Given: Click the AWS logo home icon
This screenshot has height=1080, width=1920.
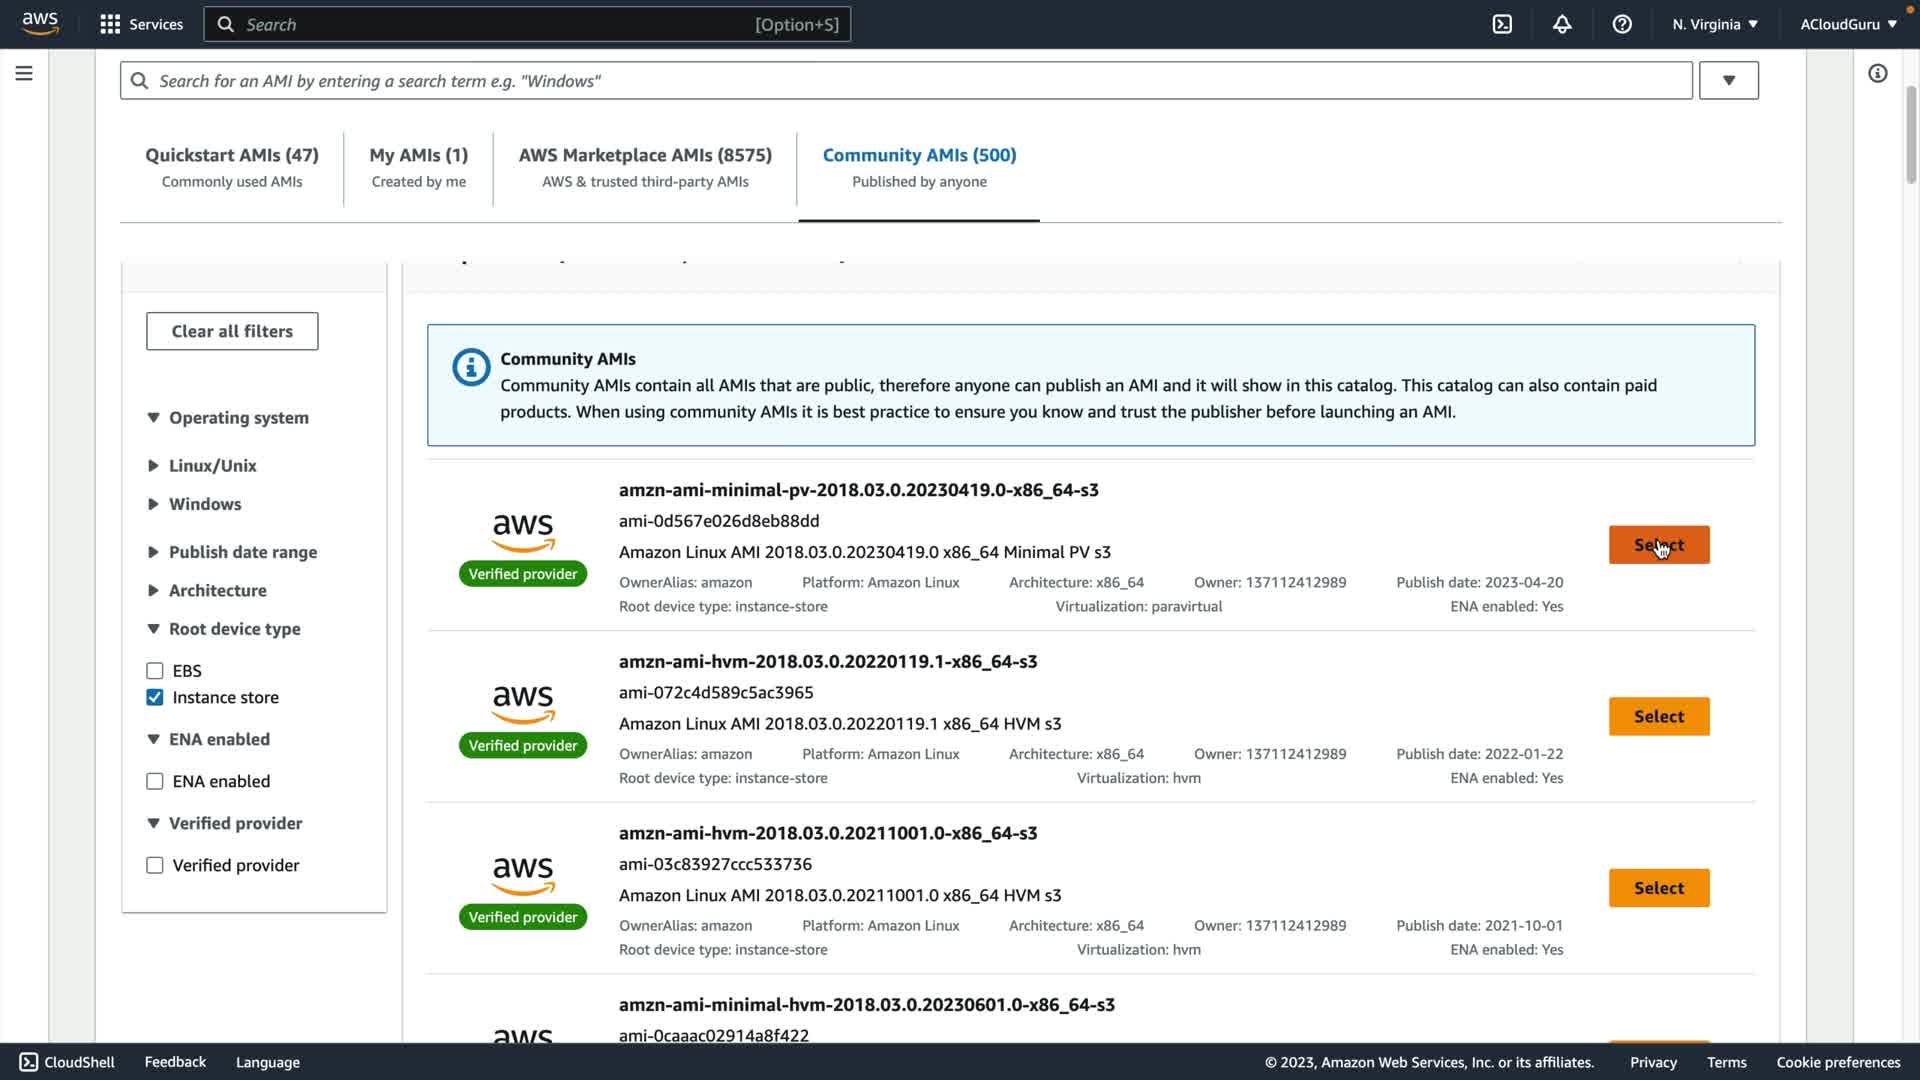Looking at the screenshot, I should pyautogui.click(x=40, y=24).
